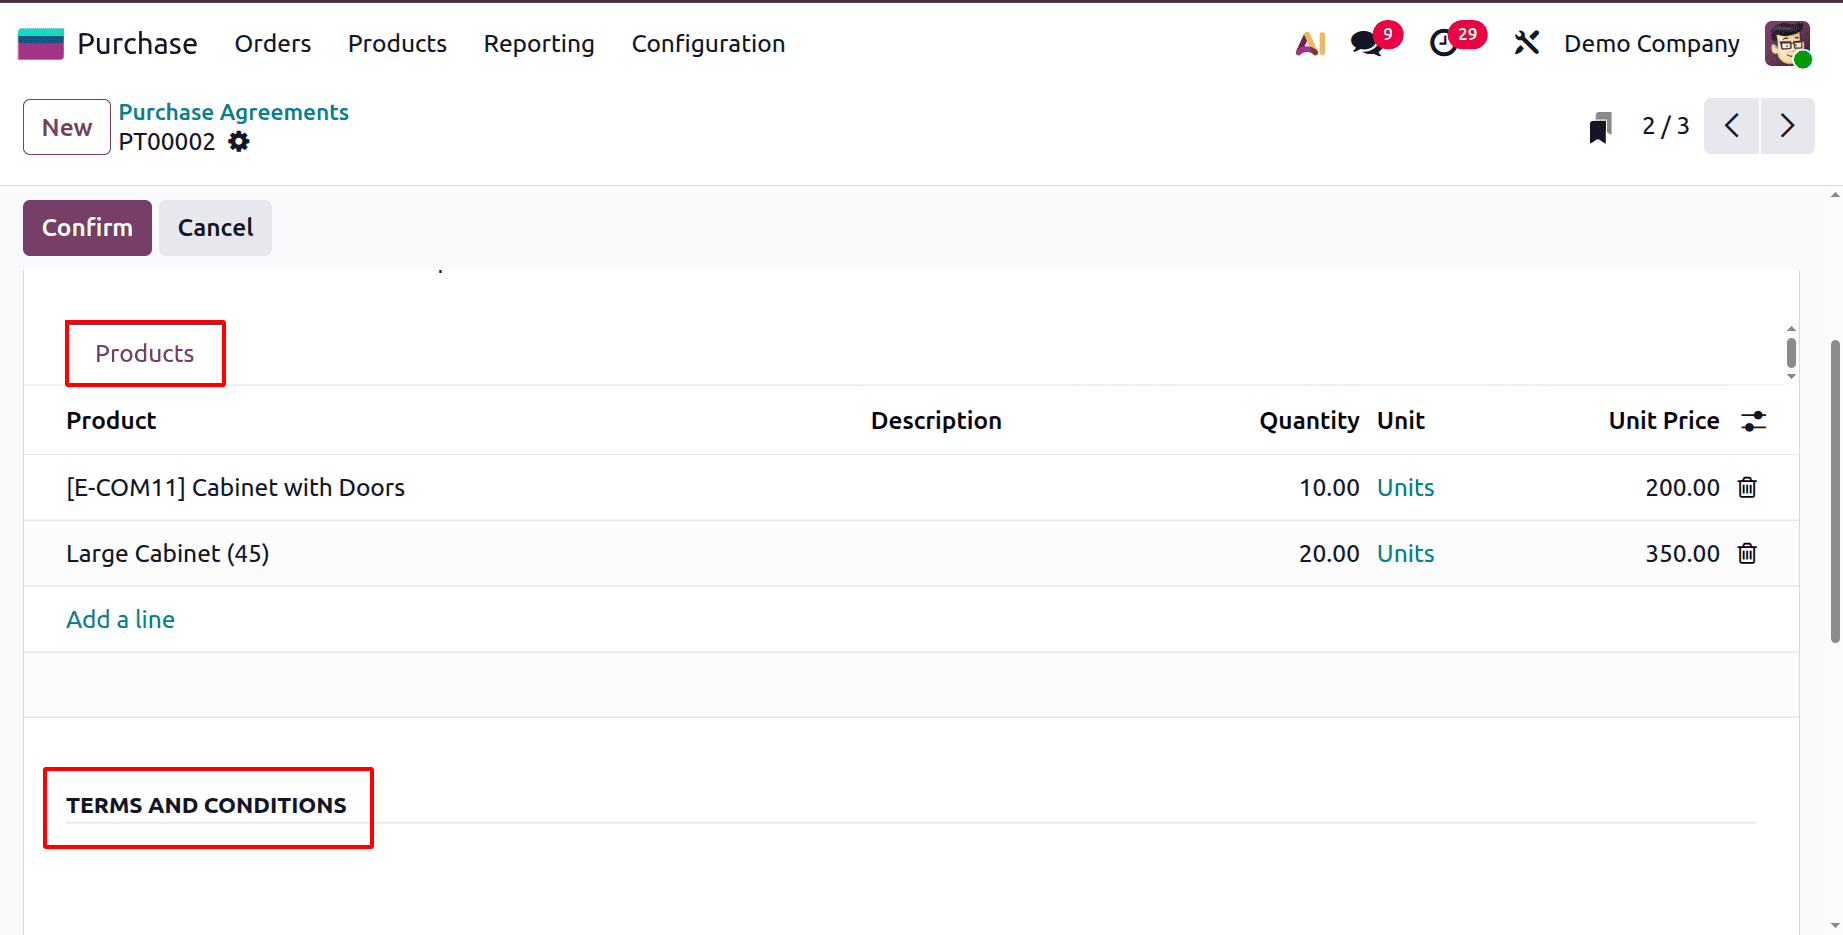This screenshot has width=1843, height=935.
Task: Return to Purchase Agreements list via breadcrumb
Action: [x=233, y=111]
